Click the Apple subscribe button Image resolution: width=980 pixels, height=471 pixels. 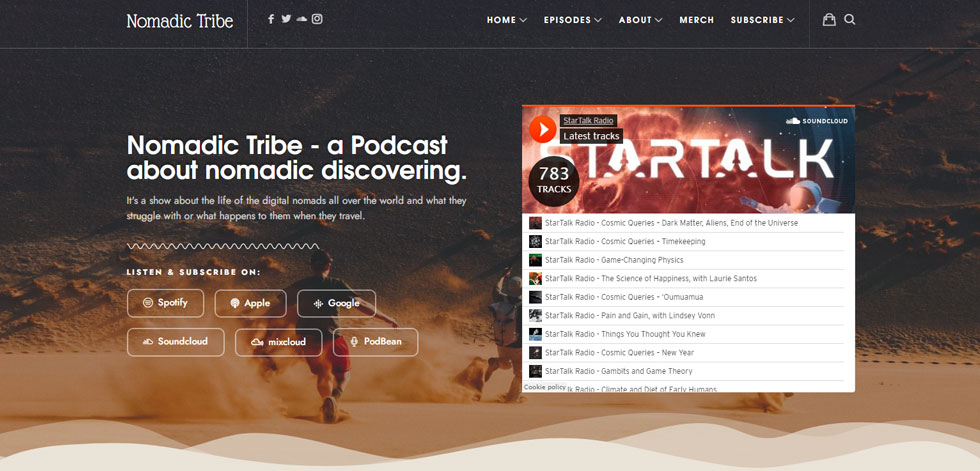point(251,304)
